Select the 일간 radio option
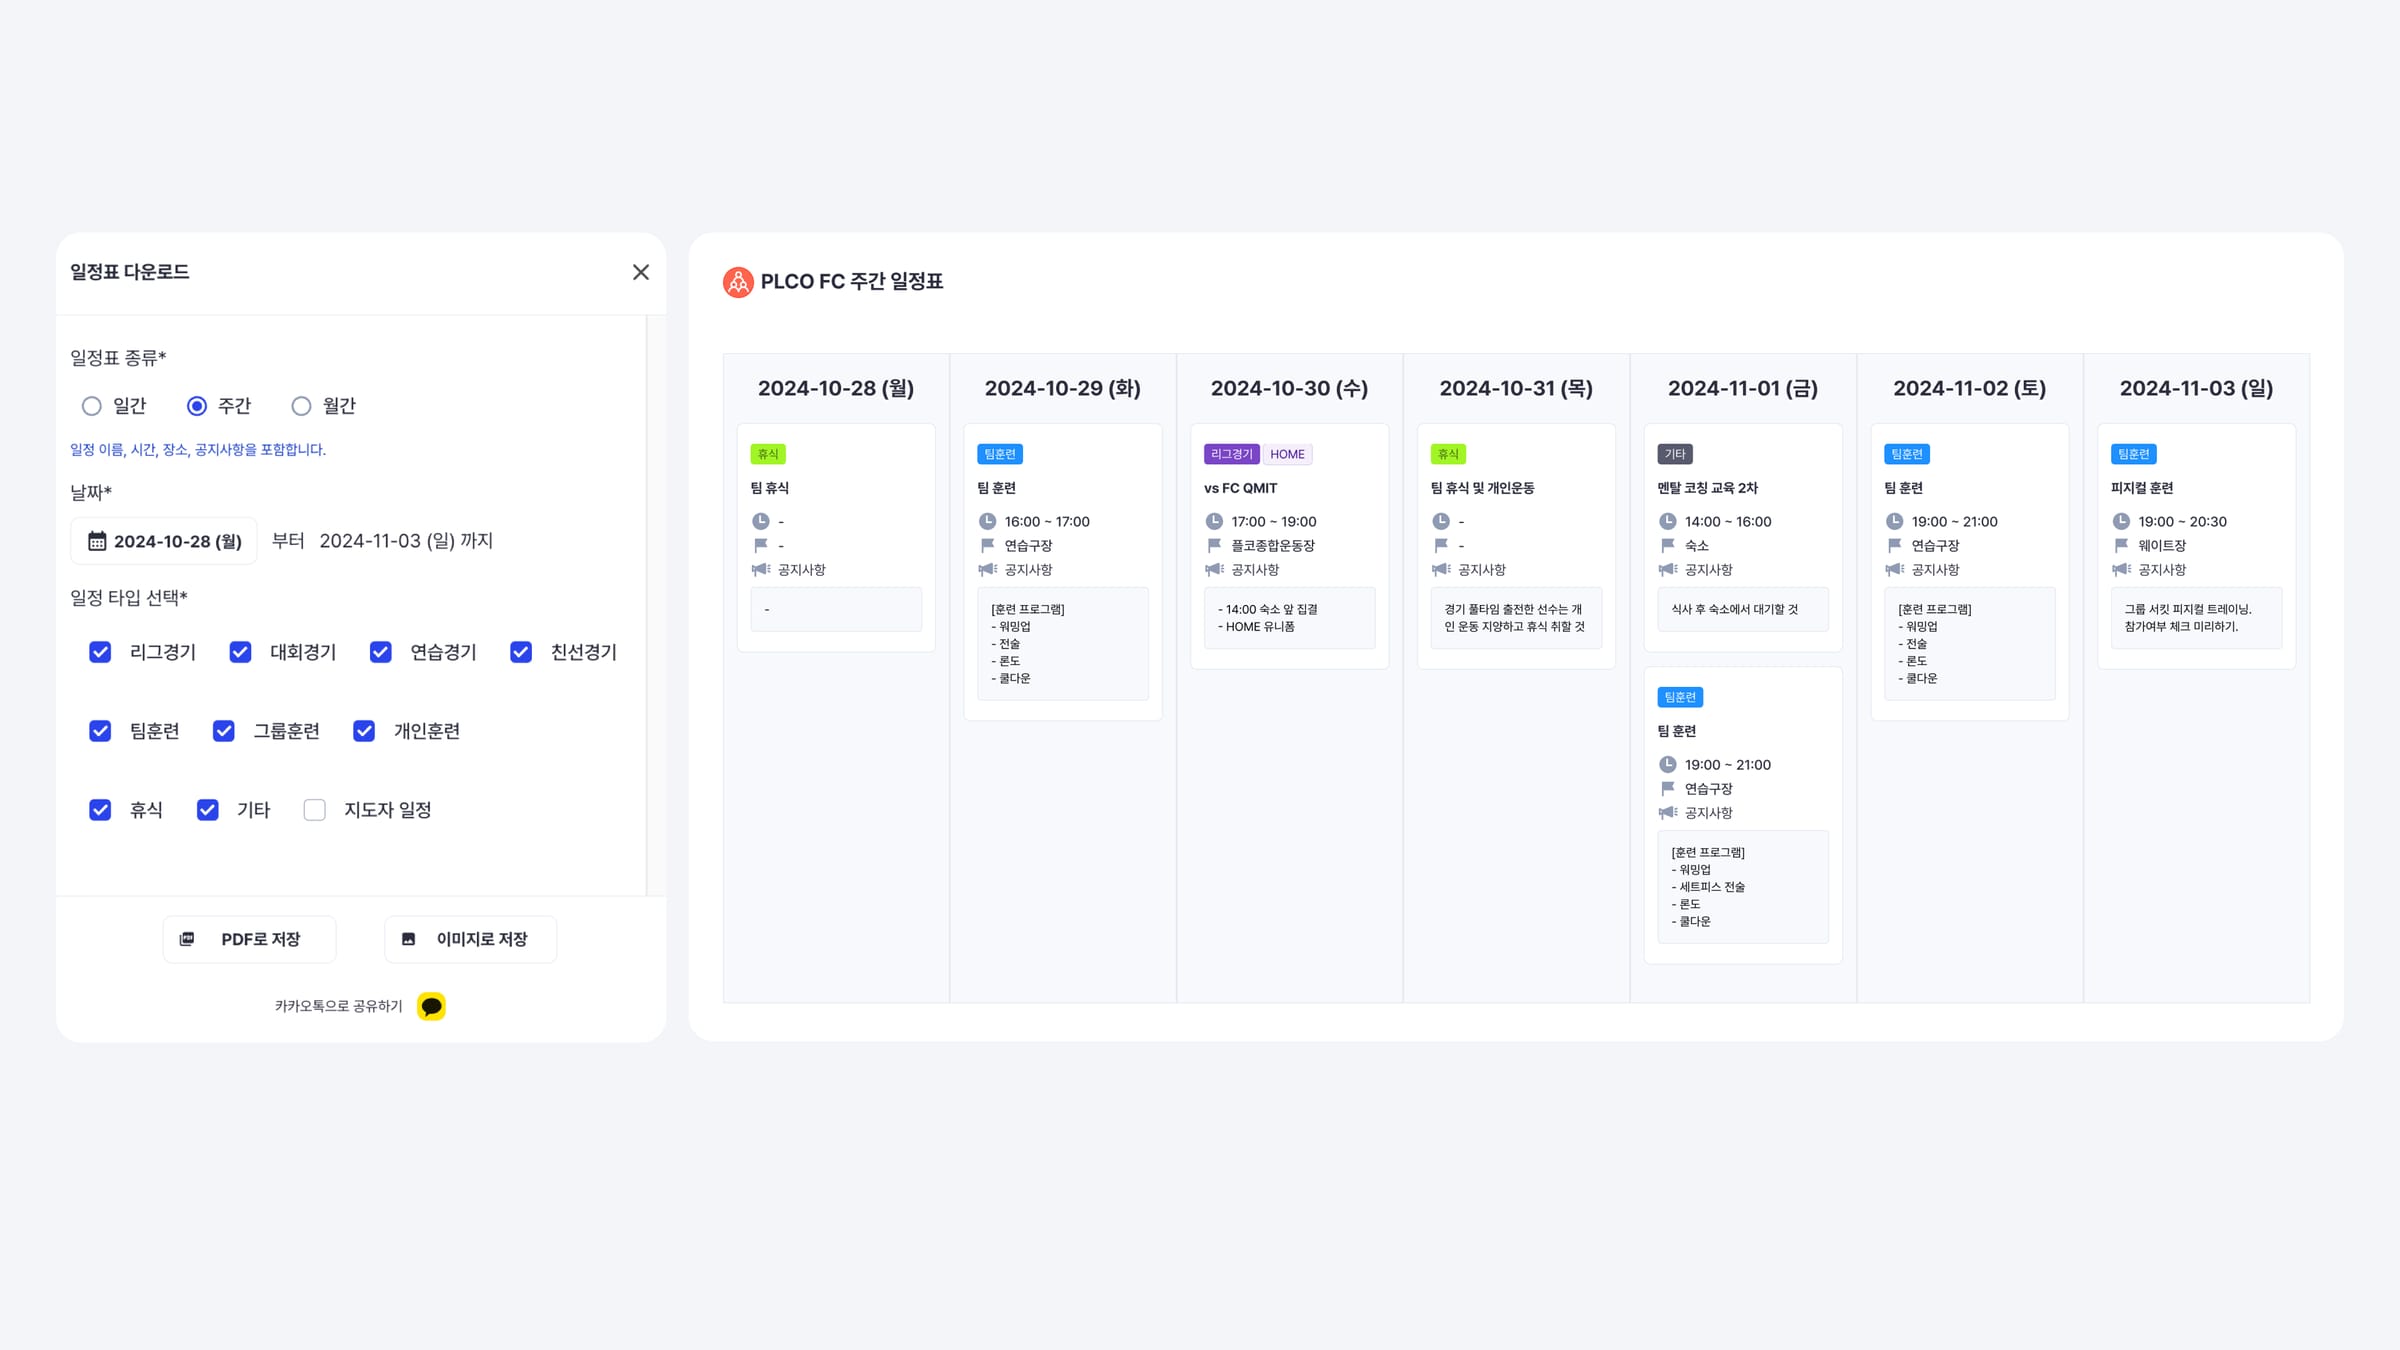 pos(92,406)
